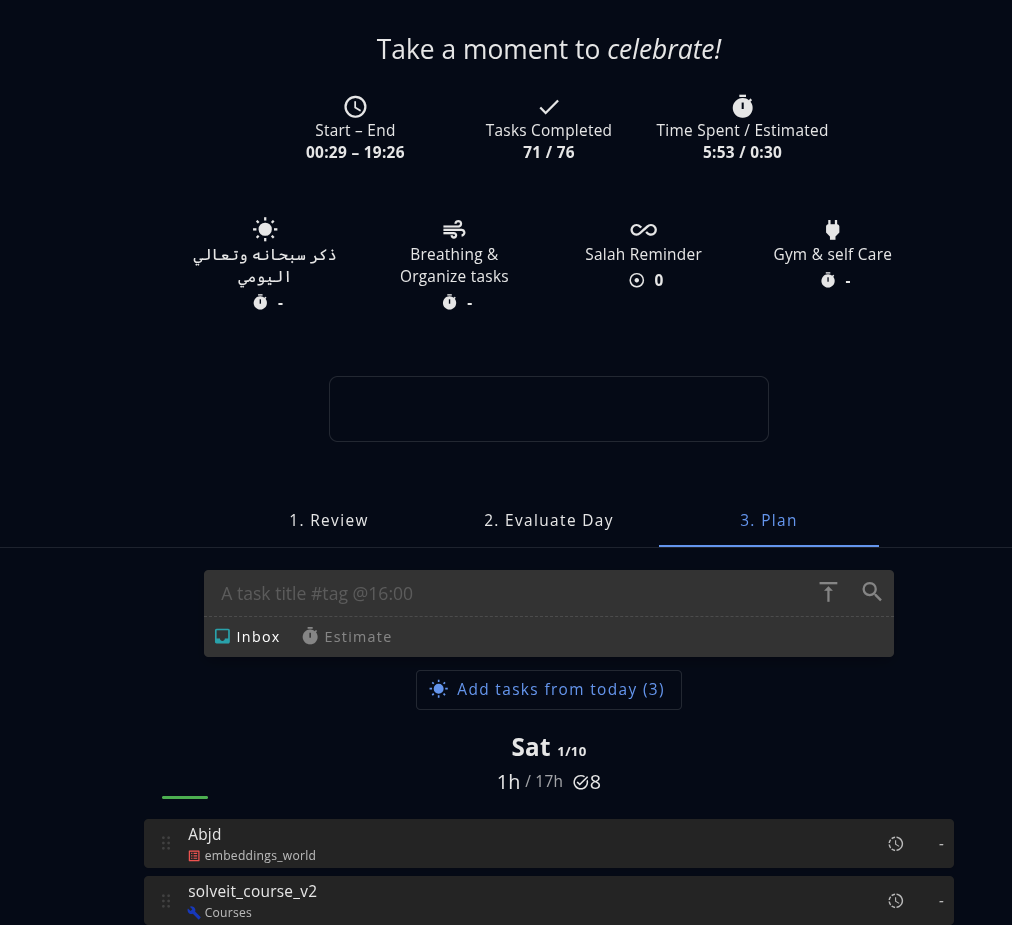Click the Start–End clock icon
Viewport: 1012px width, 925px height.
pyautogui.click(x=355, y=106)
